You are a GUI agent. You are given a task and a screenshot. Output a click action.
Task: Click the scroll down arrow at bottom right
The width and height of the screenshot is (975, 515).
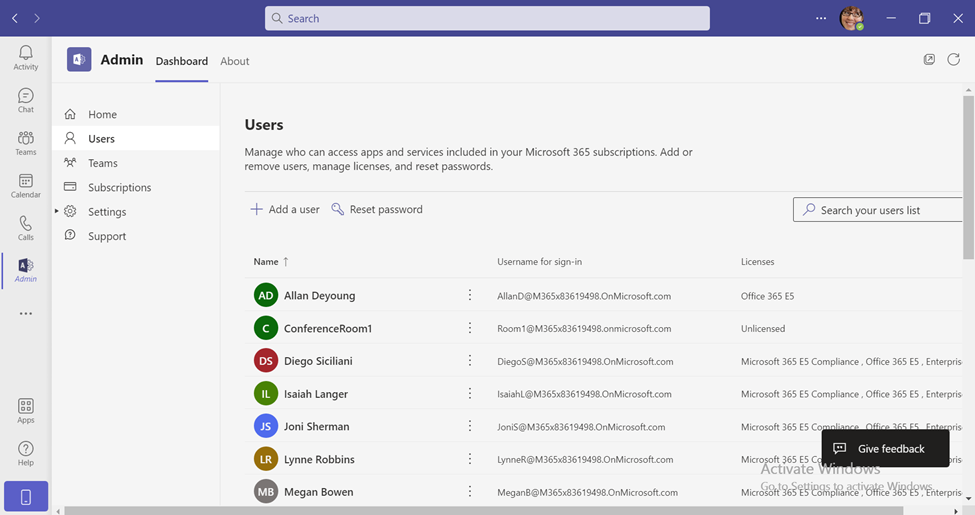pyautogui.click(x=968, y=499)
